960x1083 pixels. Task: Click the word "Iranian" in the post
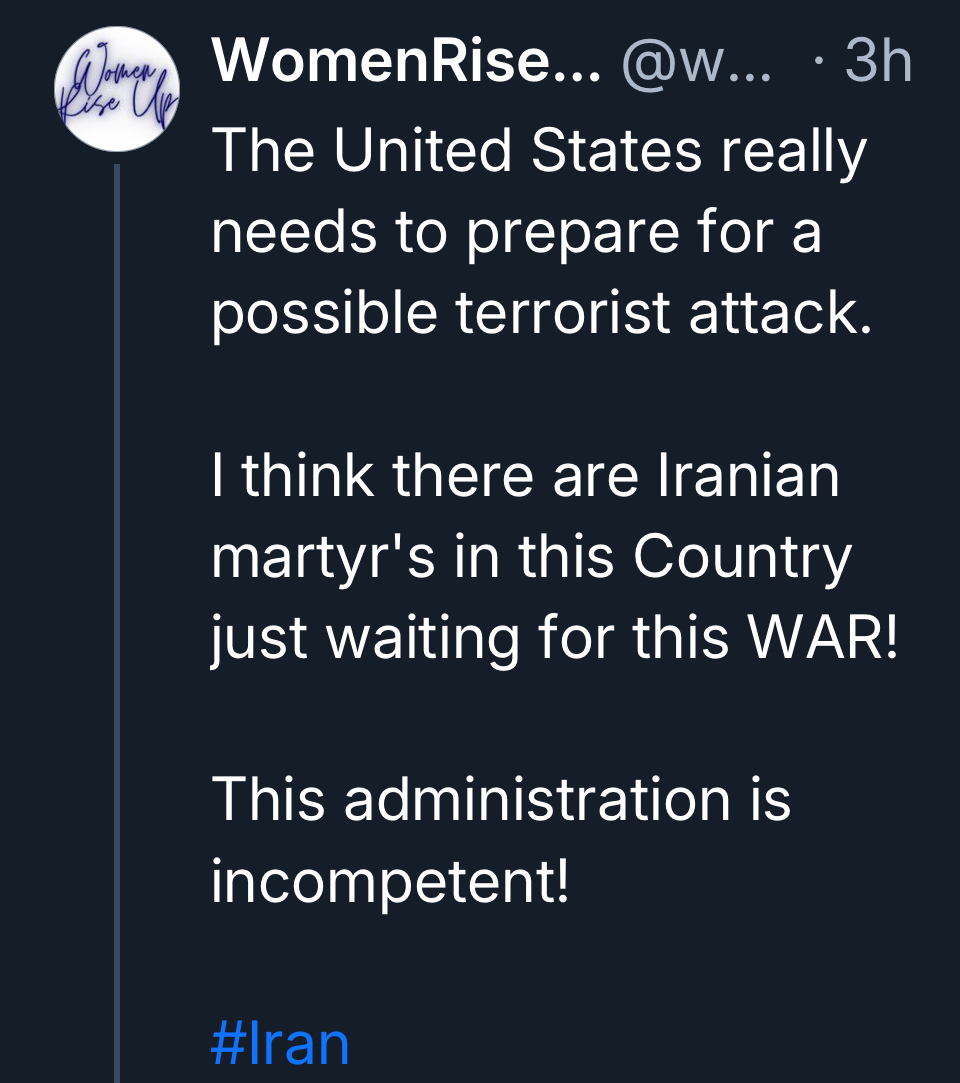pyautogui.click(x=747, y=475)
